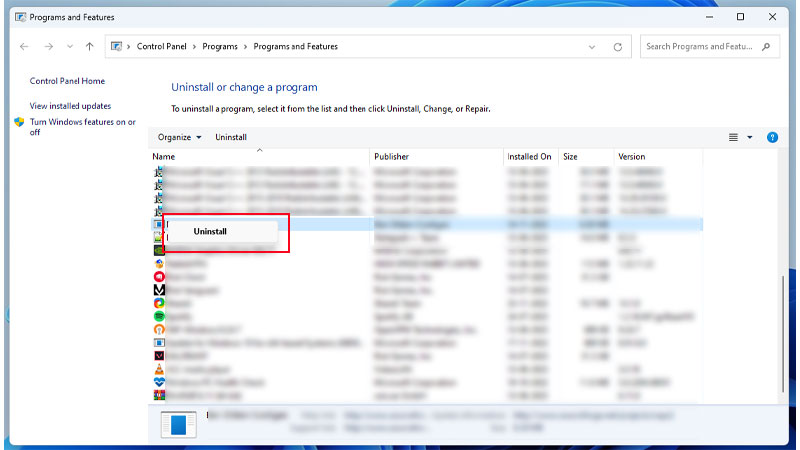Change the view with the view icon
Image resolution: width=800 pixels, height=450 pixels.
[733, 137]
